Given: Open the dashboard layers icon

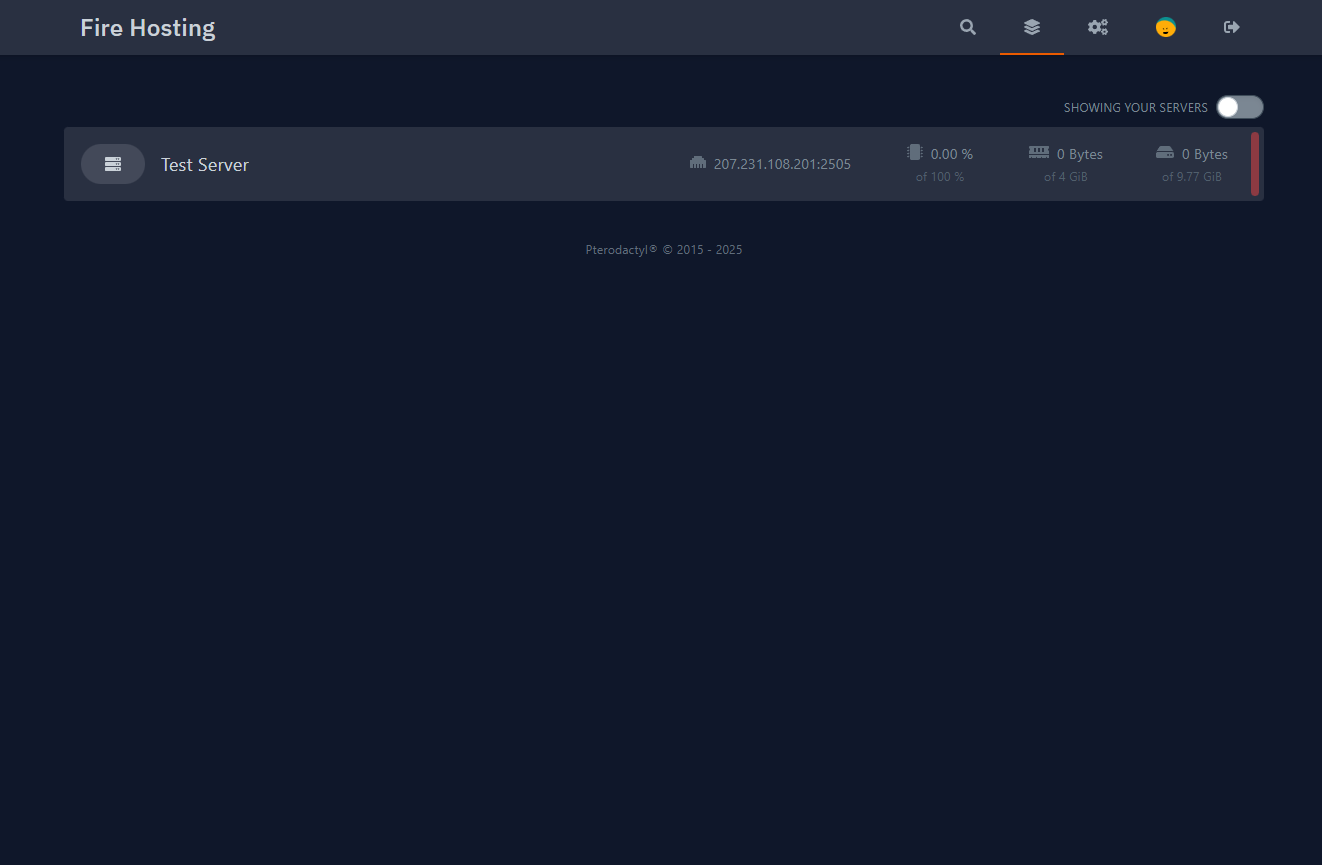Looking at the screenshot, I should tap(1032, 27).
